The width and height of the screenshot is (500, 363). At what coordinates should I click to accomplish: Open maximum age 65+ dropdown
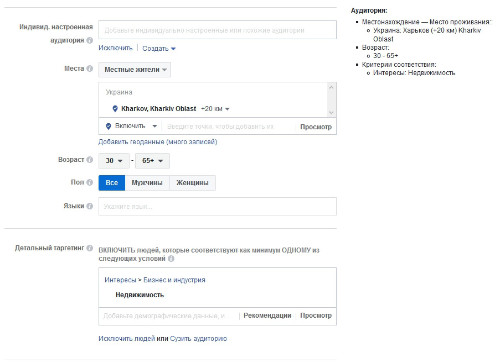click(152, 161)
